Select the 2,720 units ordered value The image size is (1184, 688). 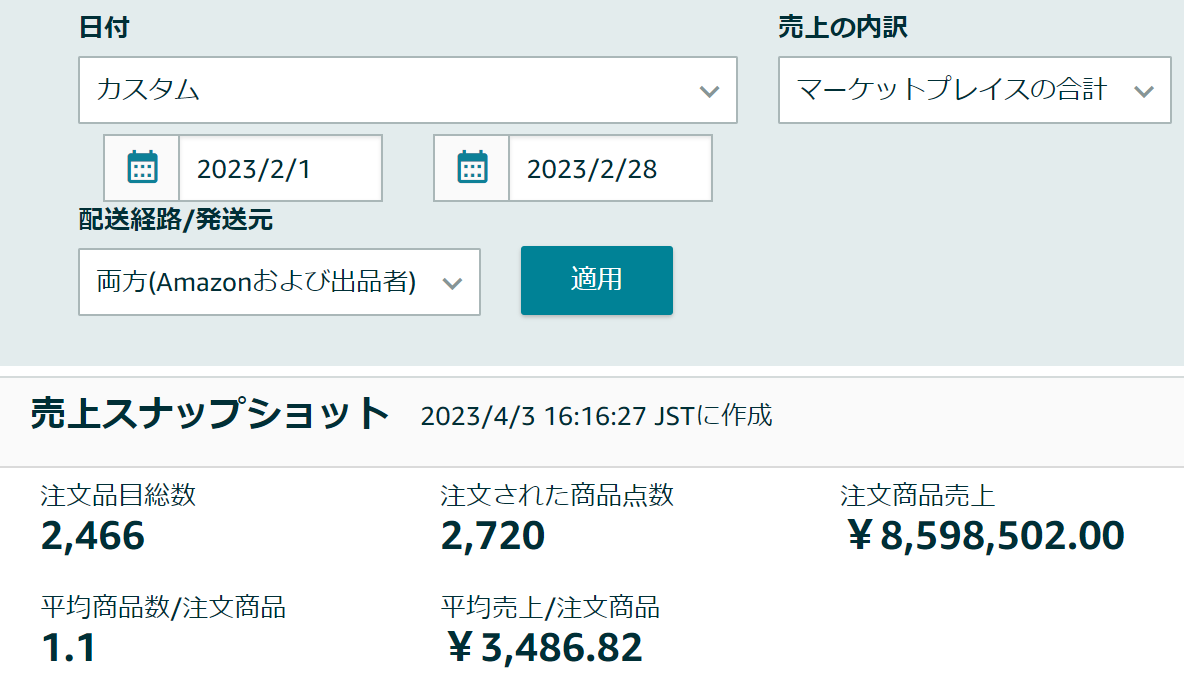pos(493,536)
